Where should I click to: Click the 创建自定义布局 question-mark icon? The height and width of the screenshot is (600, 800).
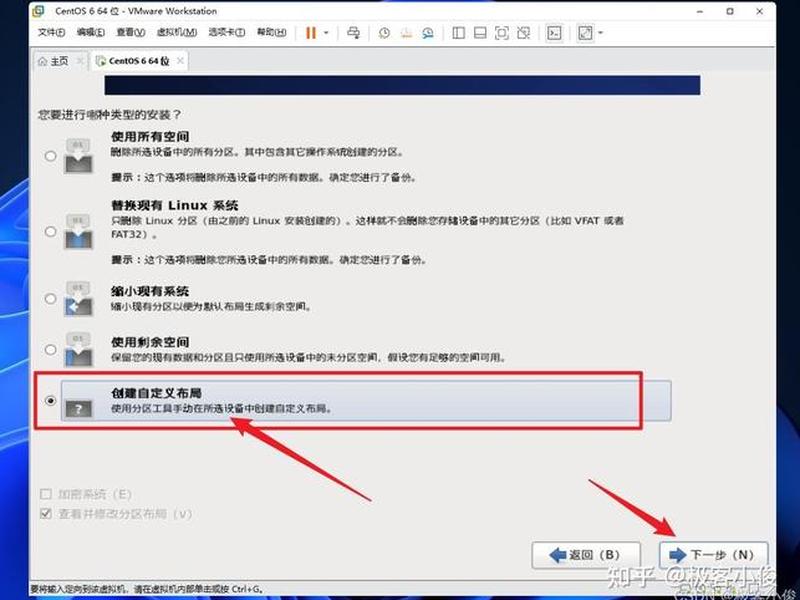[78, 408]
